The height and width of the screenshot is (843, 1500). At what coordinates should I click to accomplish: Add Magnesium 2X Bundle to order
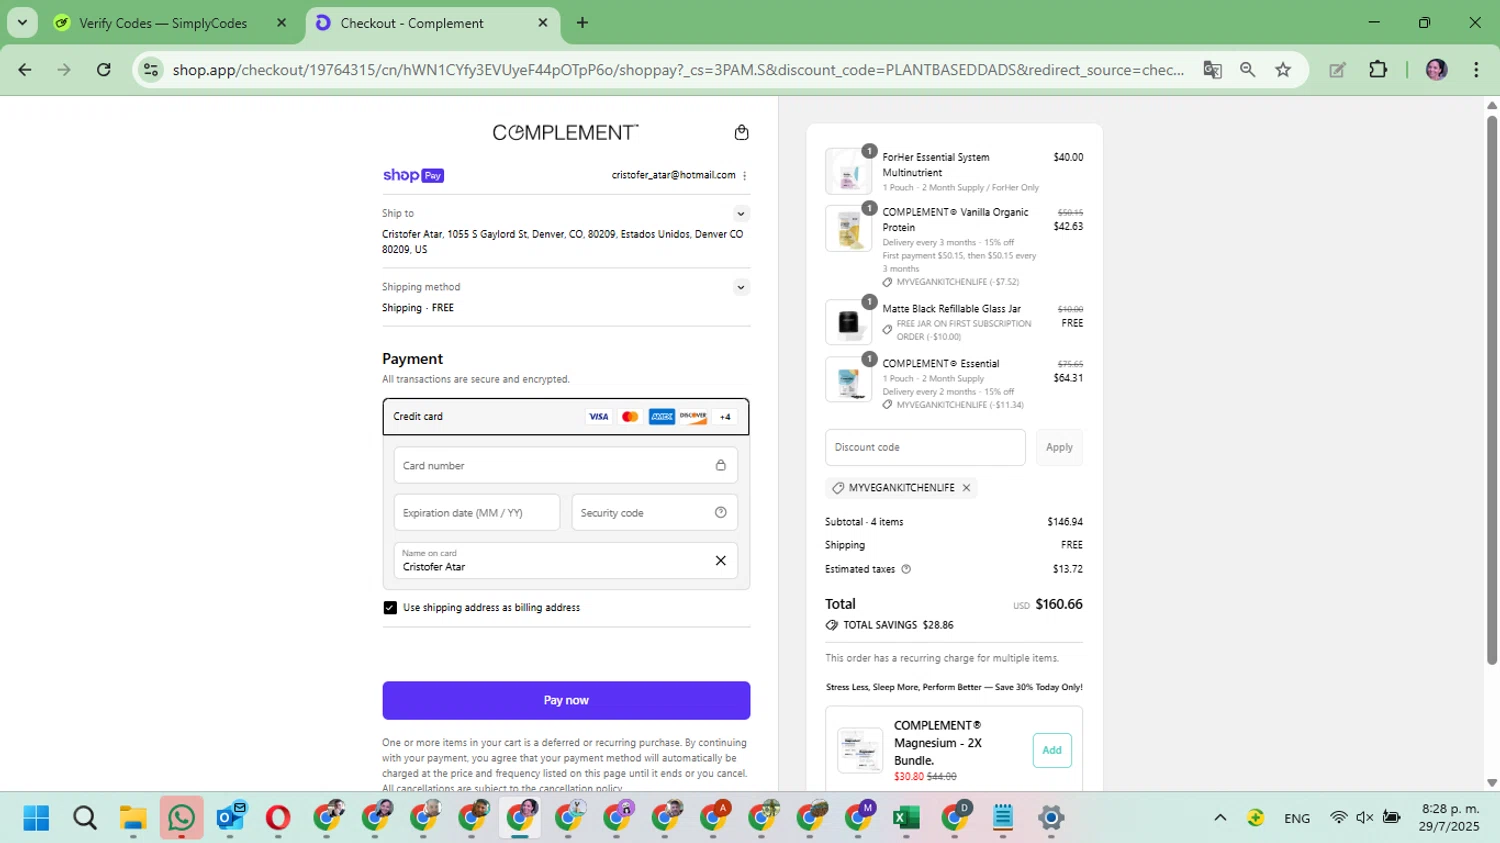point(1052,750)
